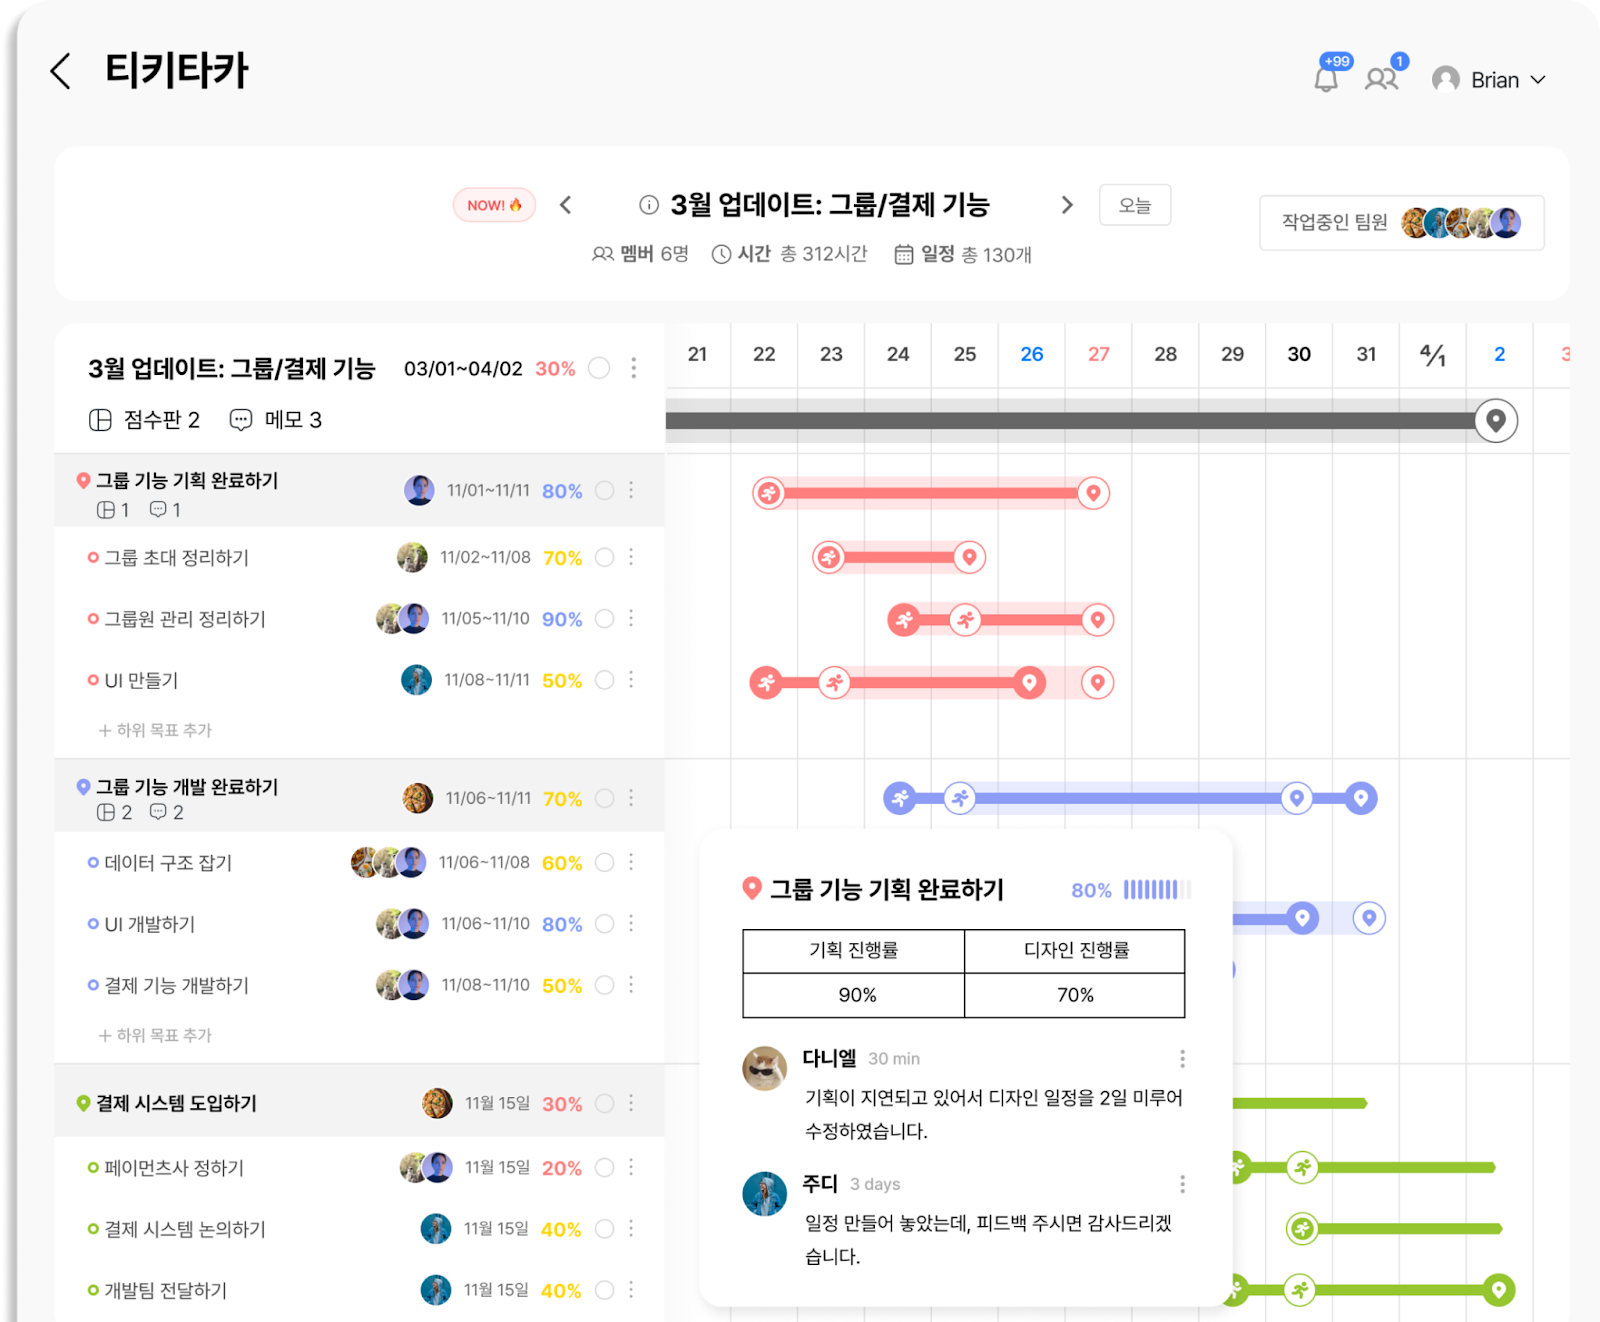Select date 30 in timeline header

(1299, 354)
